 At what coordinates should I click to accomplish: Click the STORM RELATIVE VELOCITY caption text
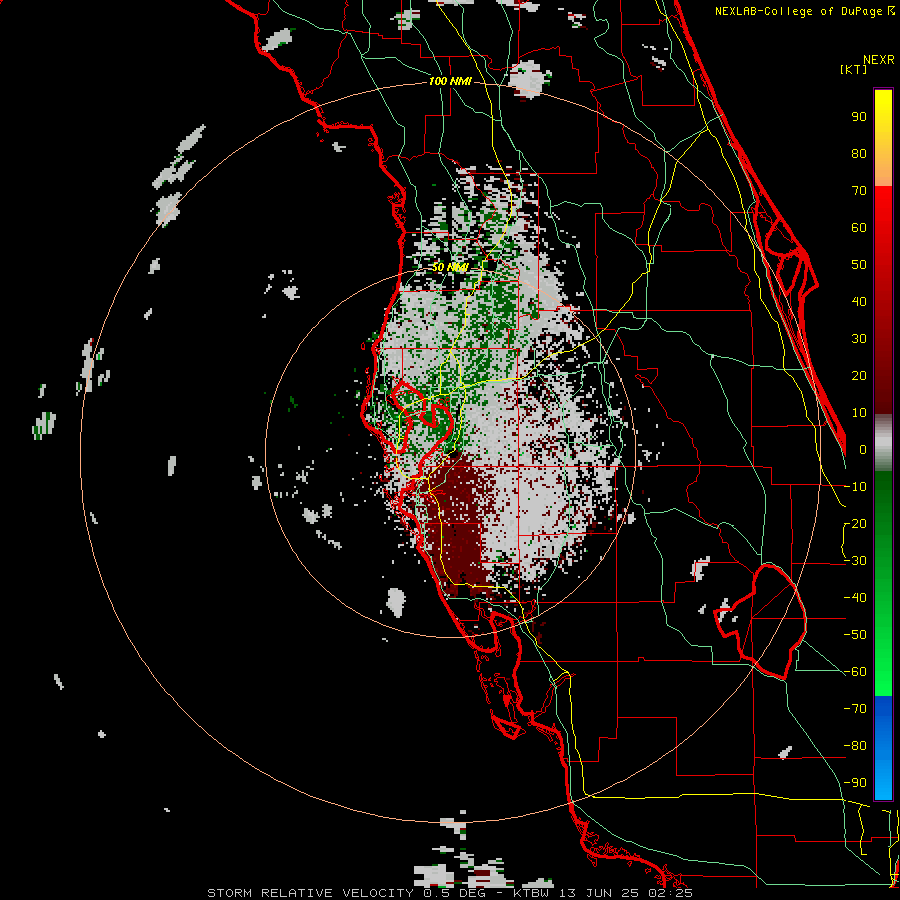pyautogui.click(x=311, y=893)
